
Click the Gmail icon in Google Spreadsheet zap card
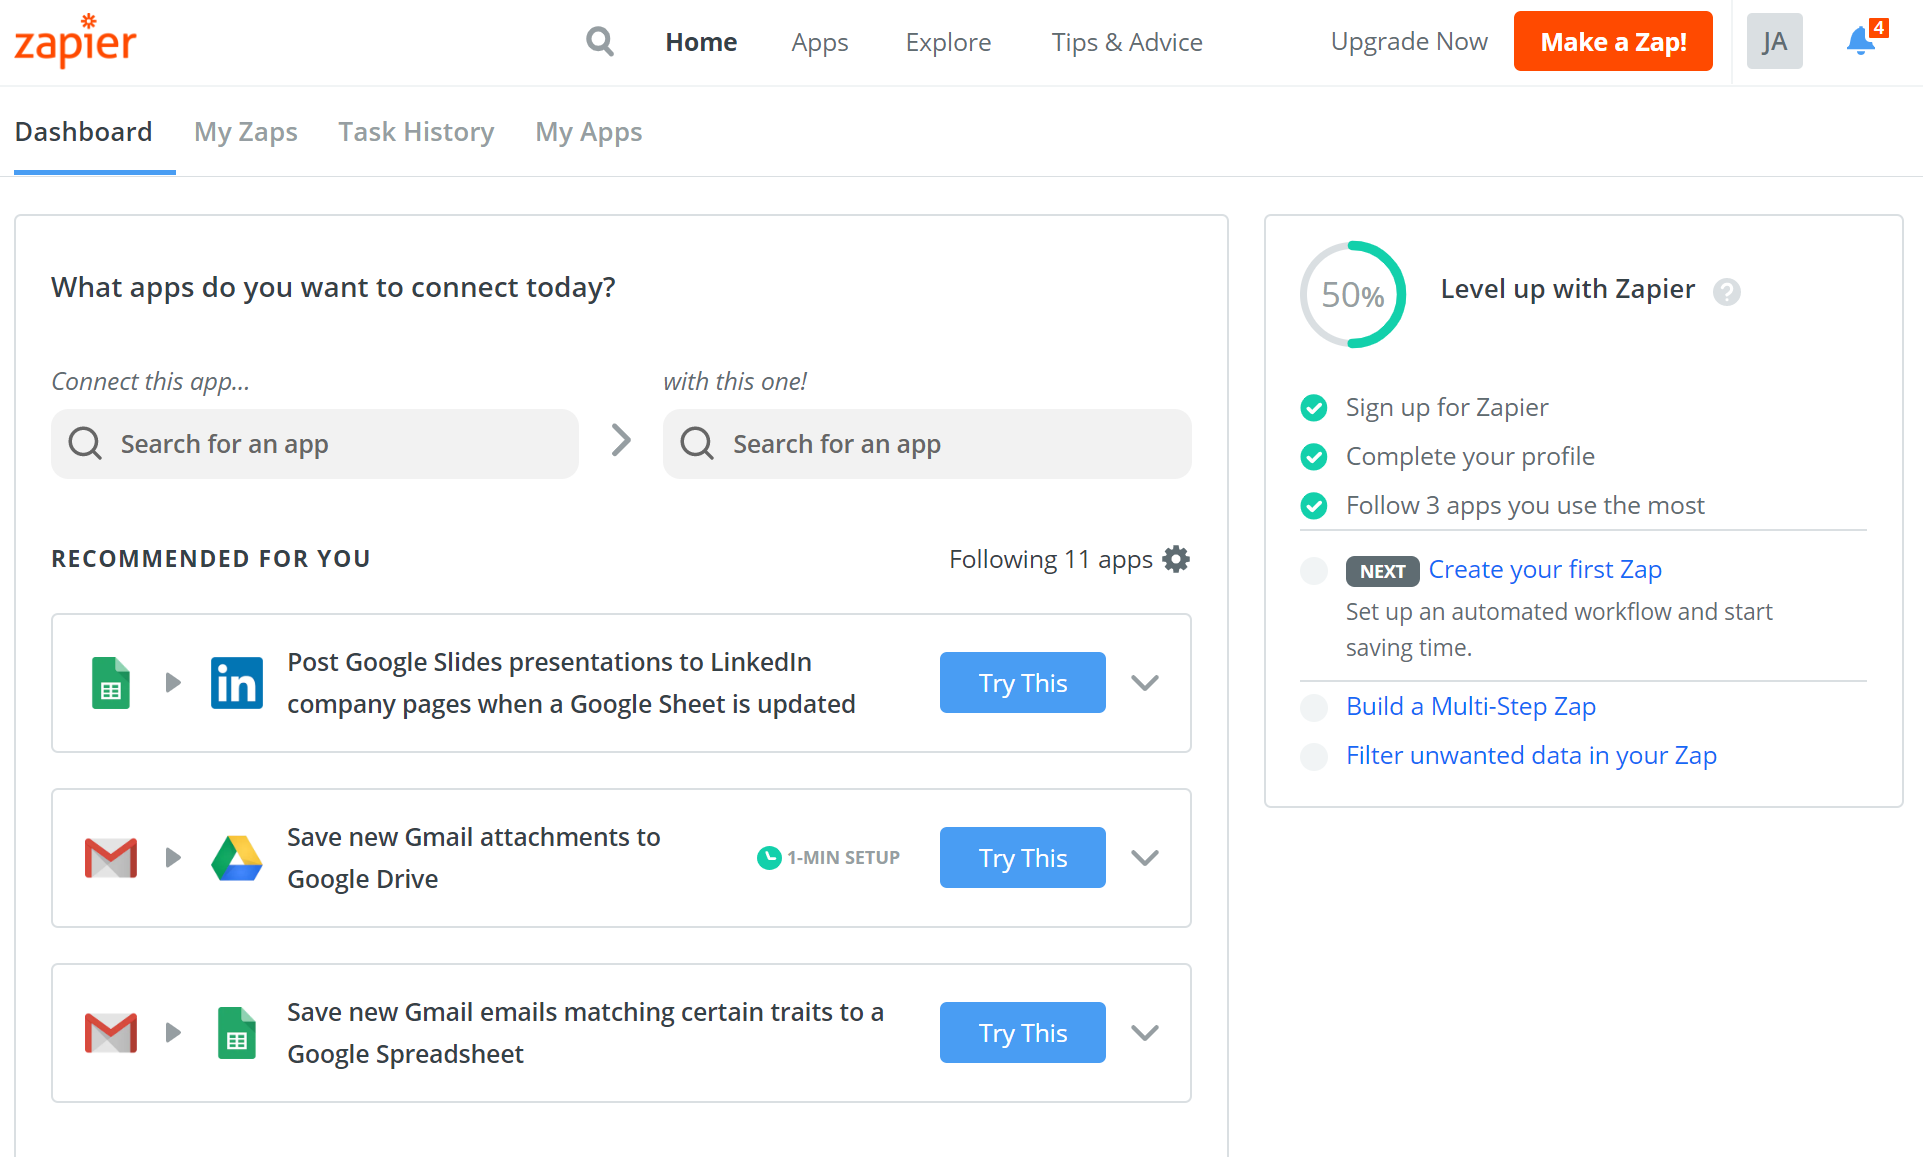pos(111,1033)
